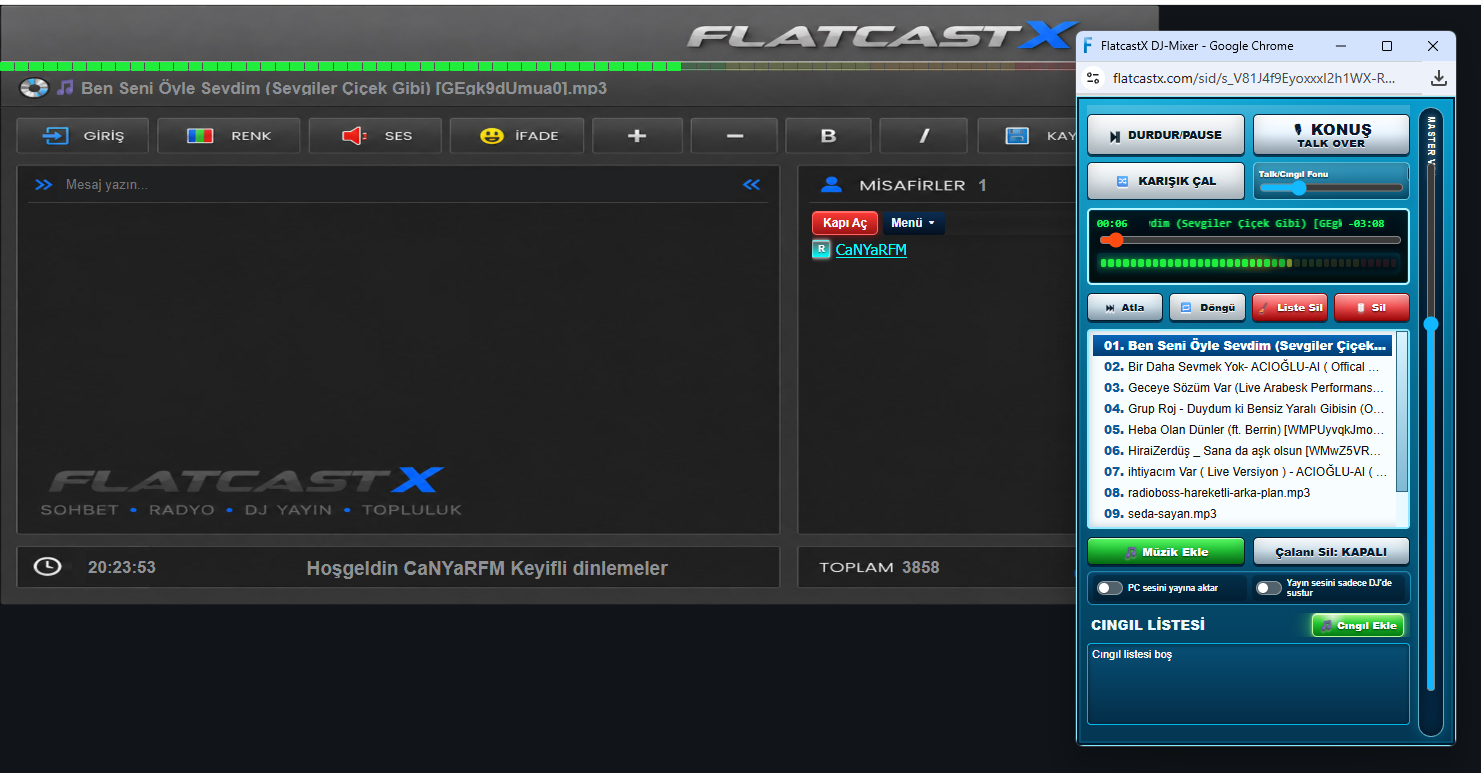Enable PC sesini yayına aktar switch
Viewport: 1481px width, 773px height.
click(1110, 588)
